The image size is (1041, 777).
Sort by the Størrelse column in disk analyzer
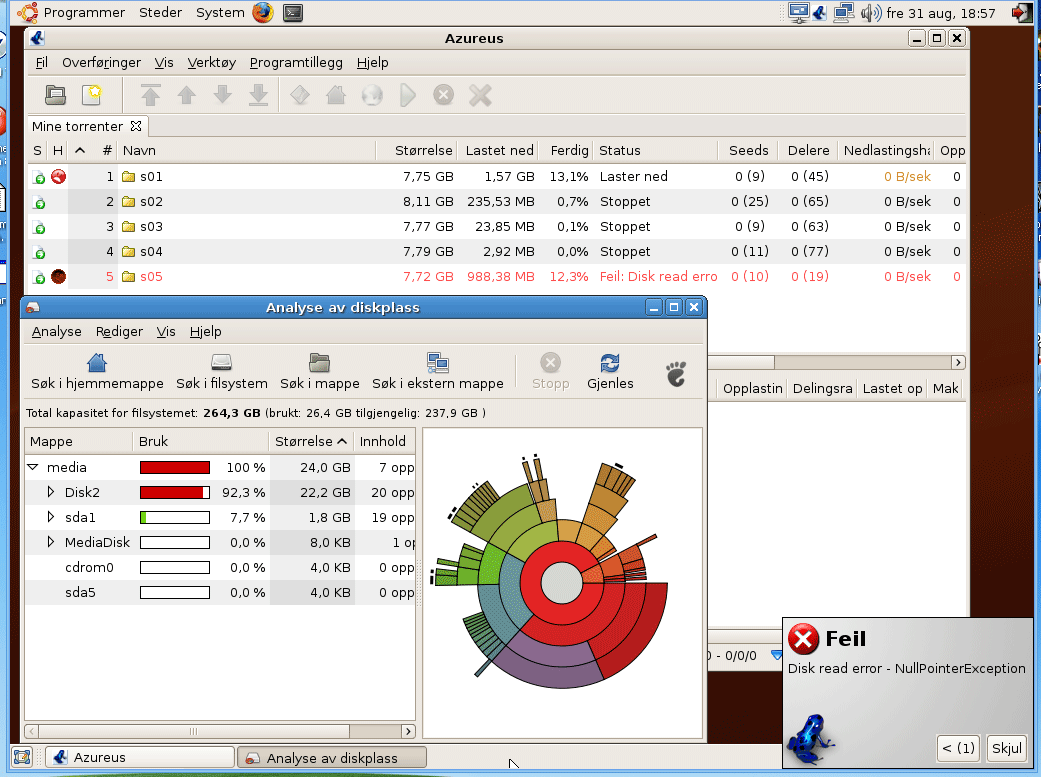coord(311,441)
